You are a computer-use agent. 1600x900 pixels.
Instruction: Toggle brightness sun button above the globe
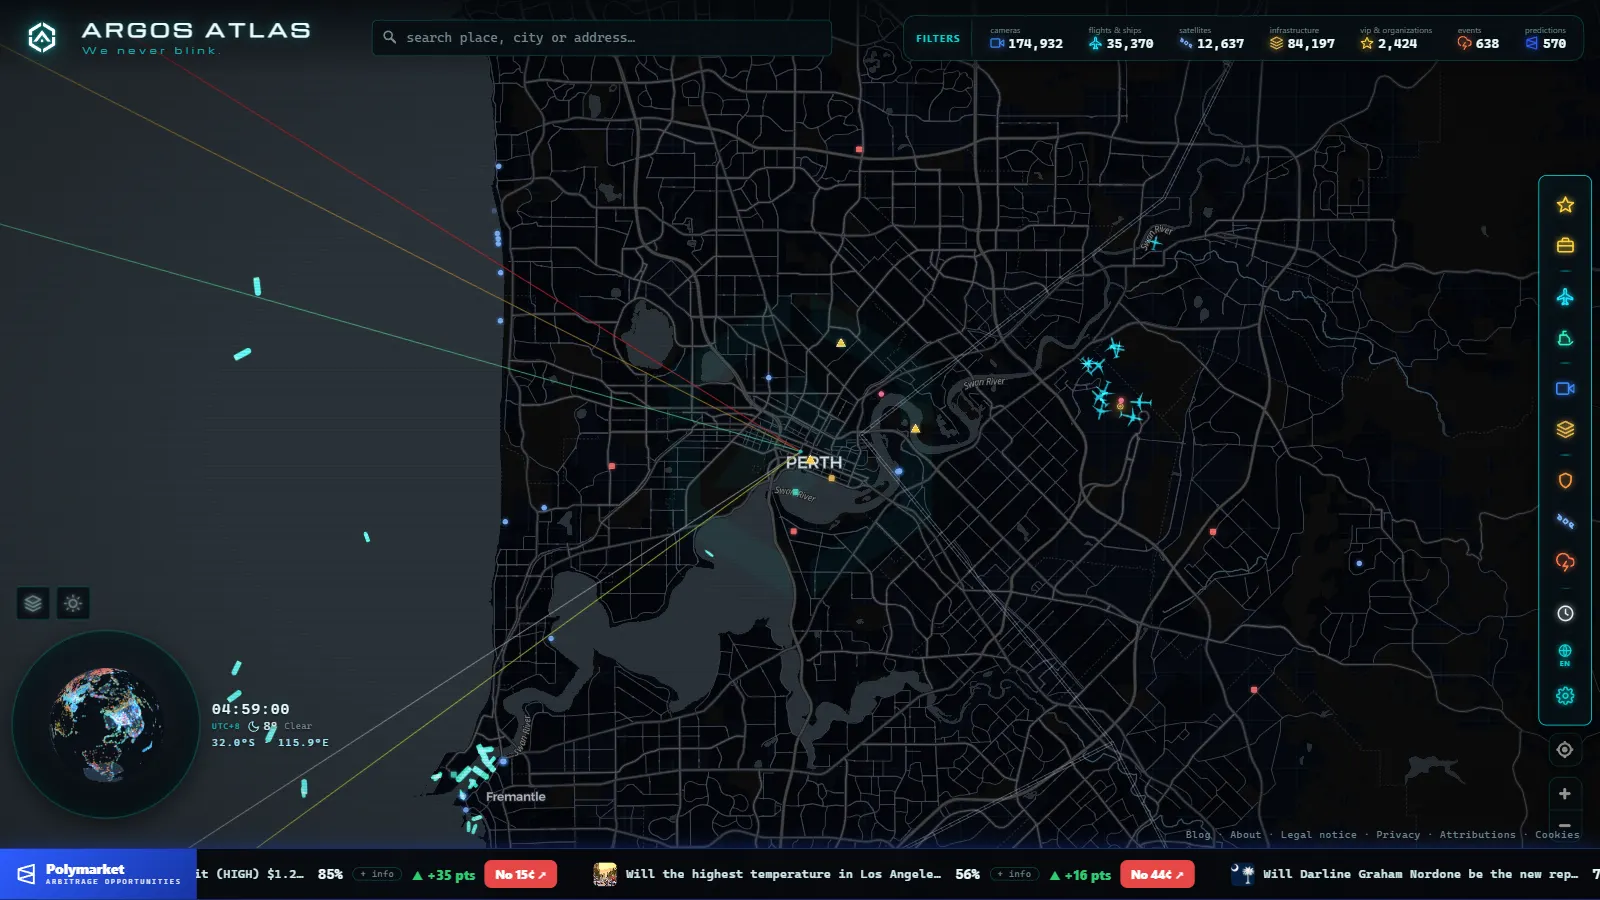coord(73,603)
